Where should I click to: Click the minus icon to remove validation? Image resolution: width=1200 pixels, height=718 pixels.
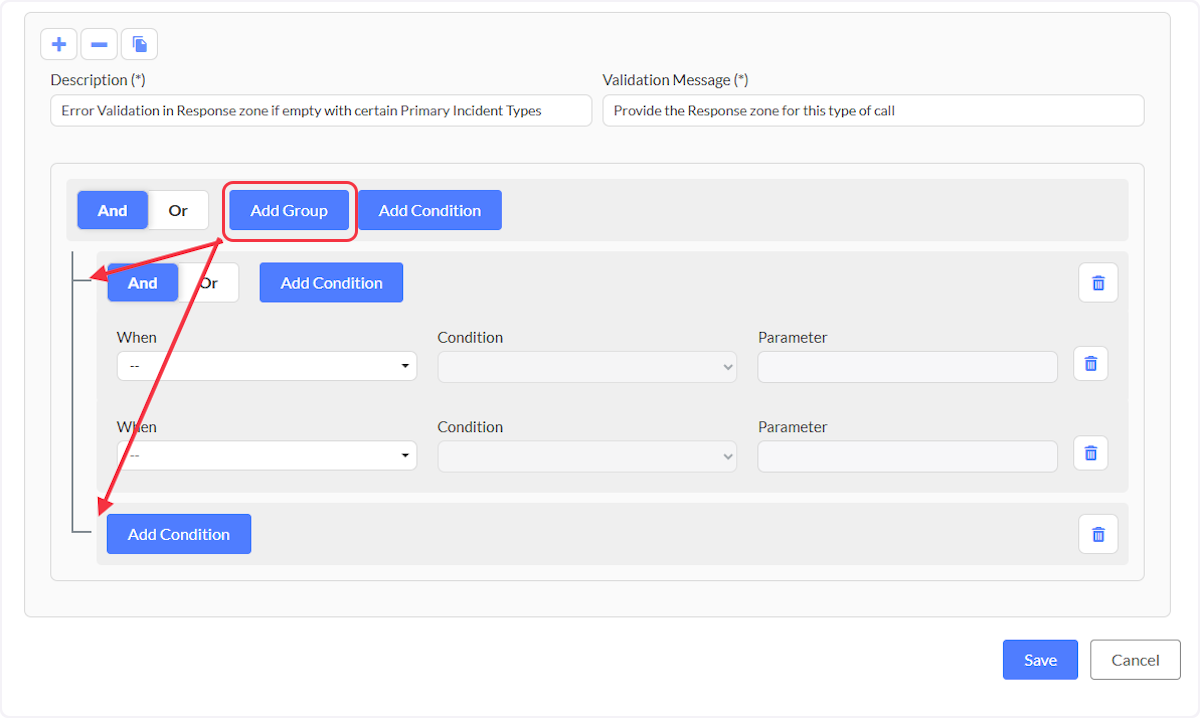pos(99,44)
